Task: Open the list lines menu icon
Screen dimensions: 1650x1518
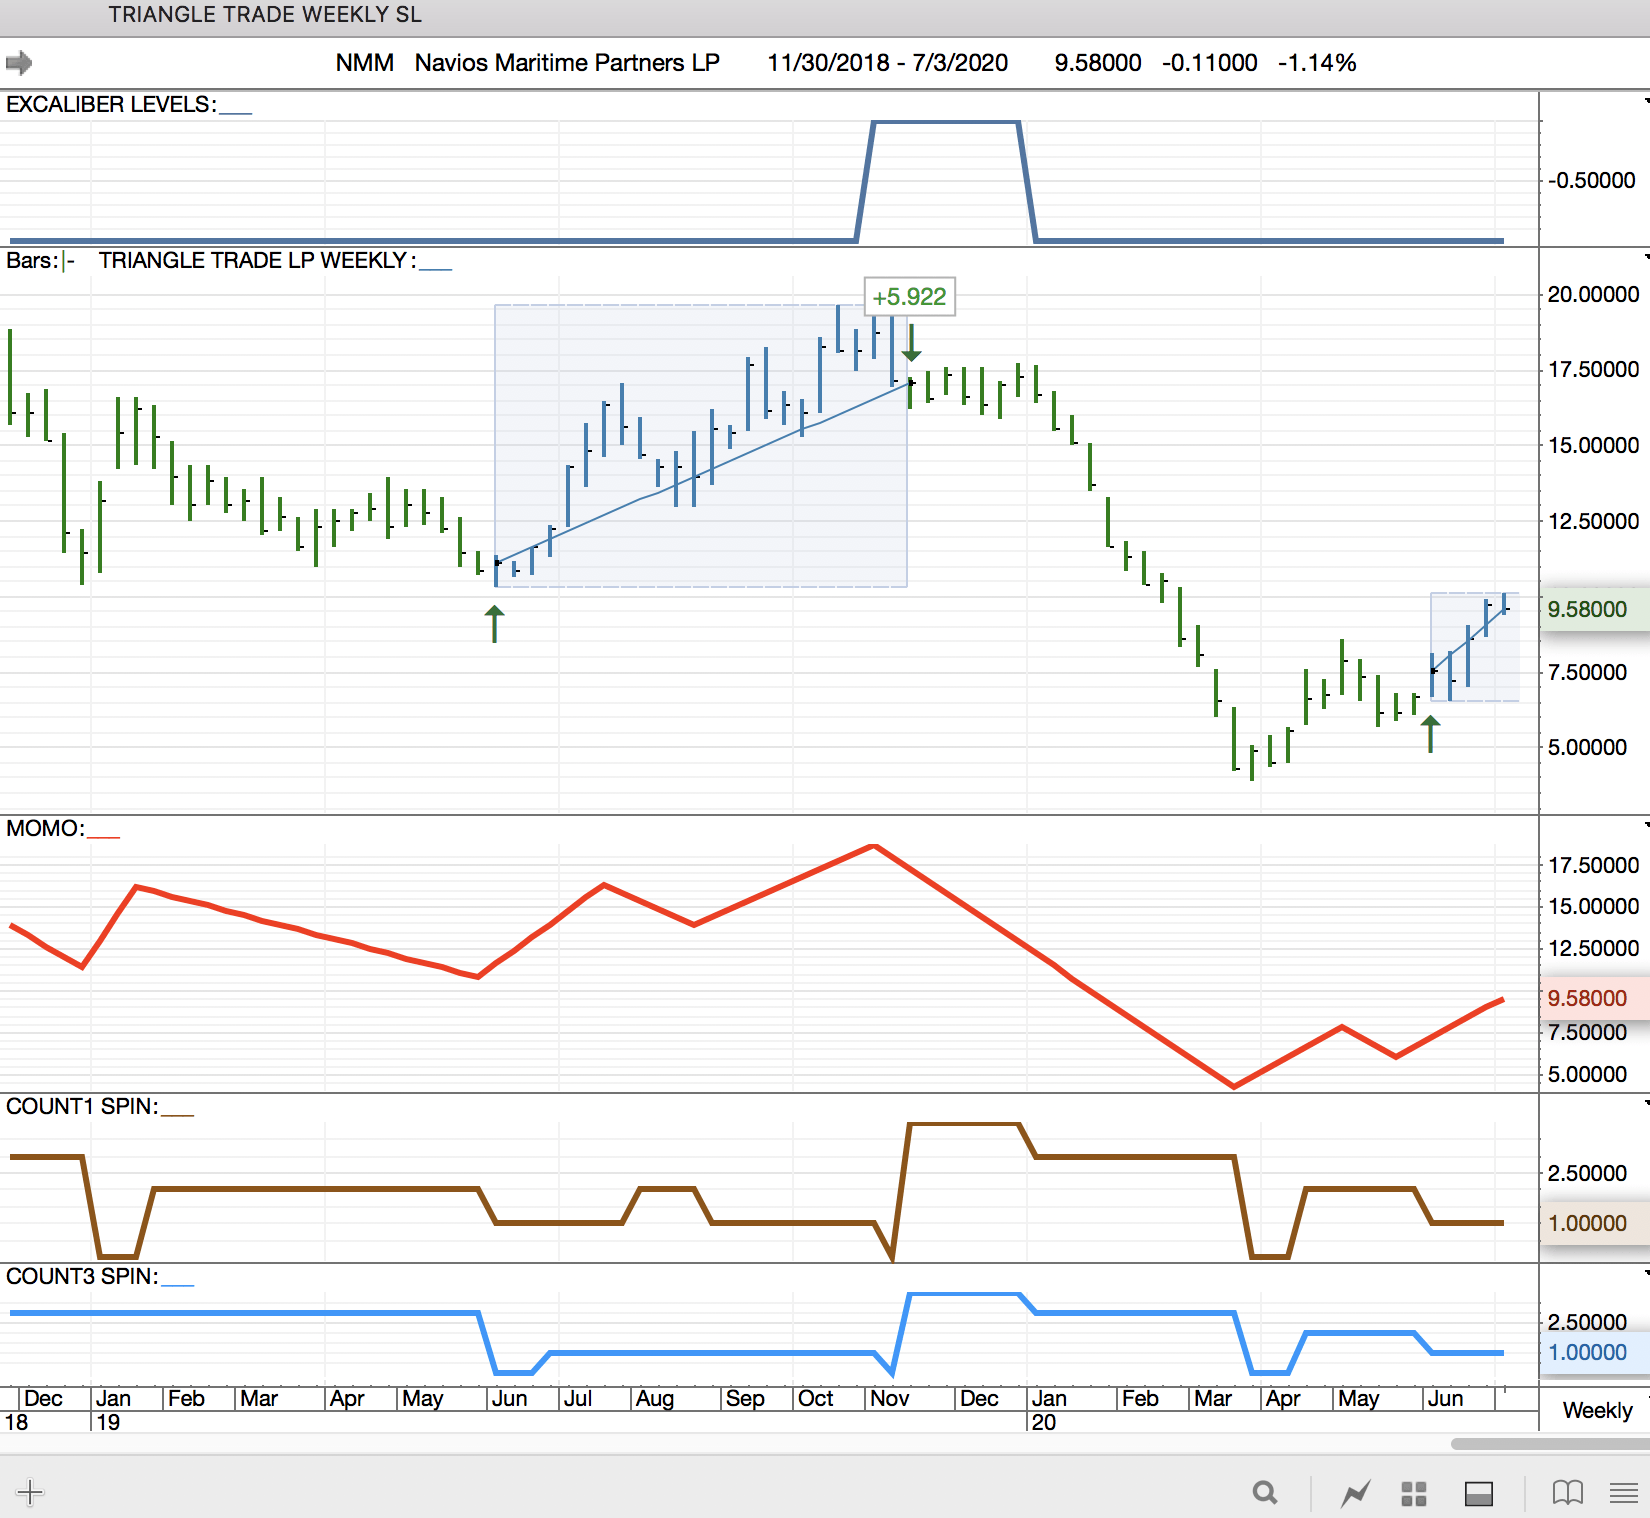Action: pyautogui.click(x=1624, y=1494)
